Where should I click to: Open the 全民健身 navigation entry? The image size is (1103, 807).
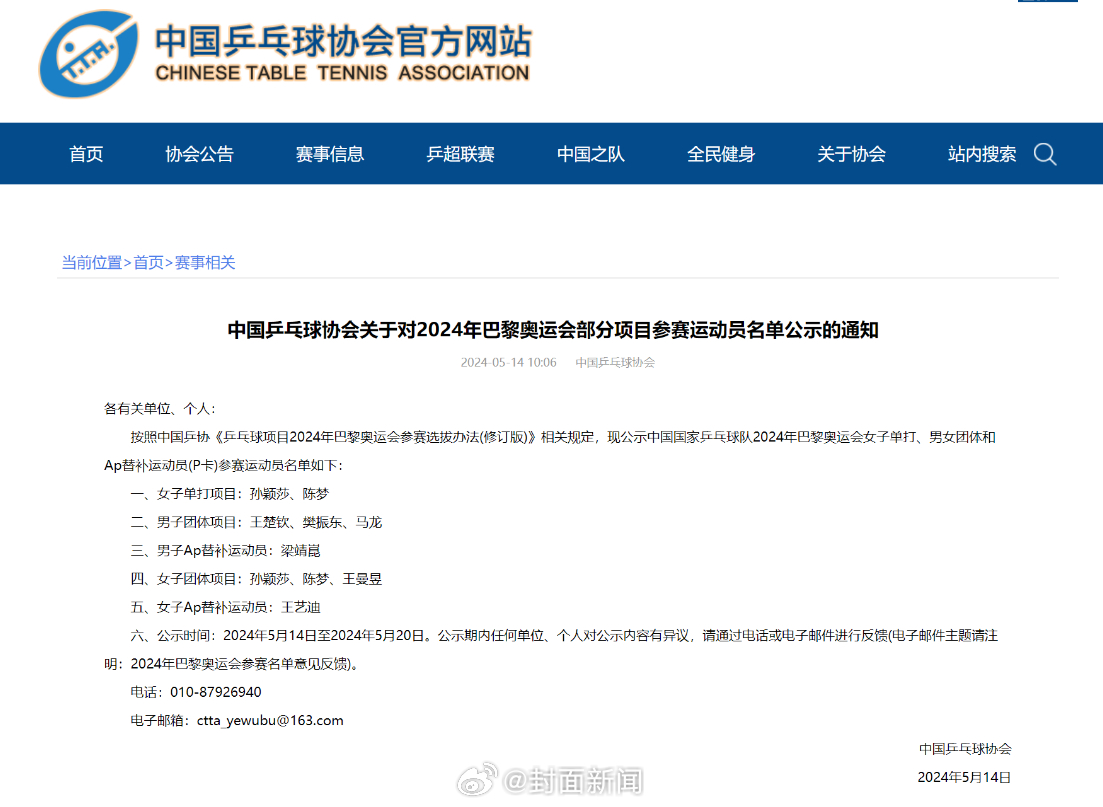722,154
